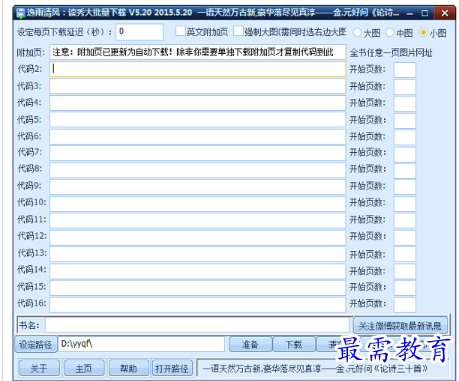Image resolution: width=459 pixels, height=381 pixels.
Task: Click the 开始页数 box for 代码6
Action: [x=405, y=137]
